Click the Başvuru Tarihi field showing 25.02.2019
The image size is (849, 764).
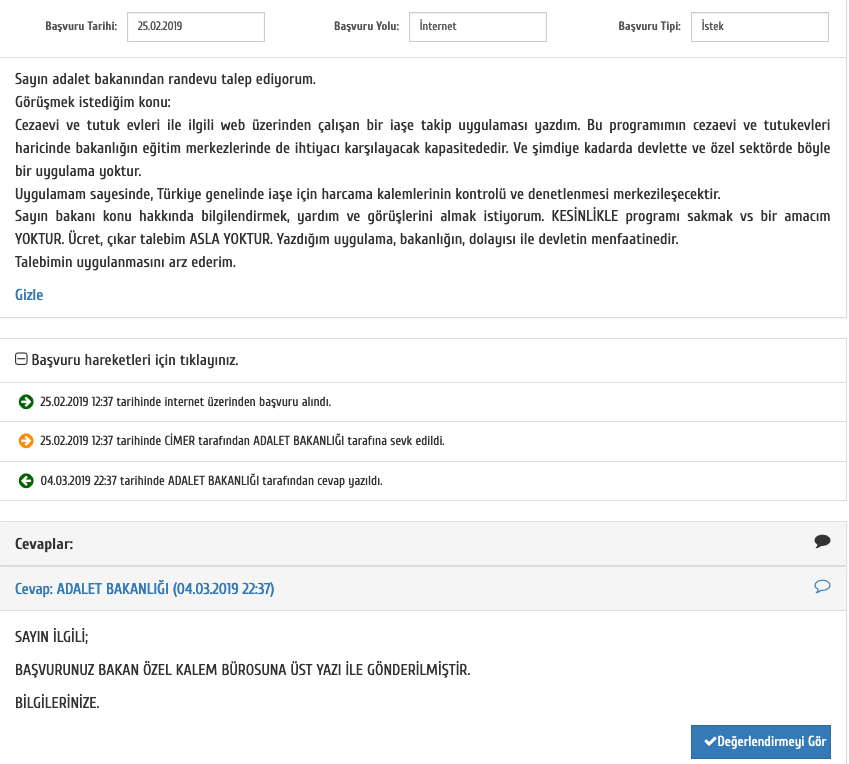click(x=195, y=27)
